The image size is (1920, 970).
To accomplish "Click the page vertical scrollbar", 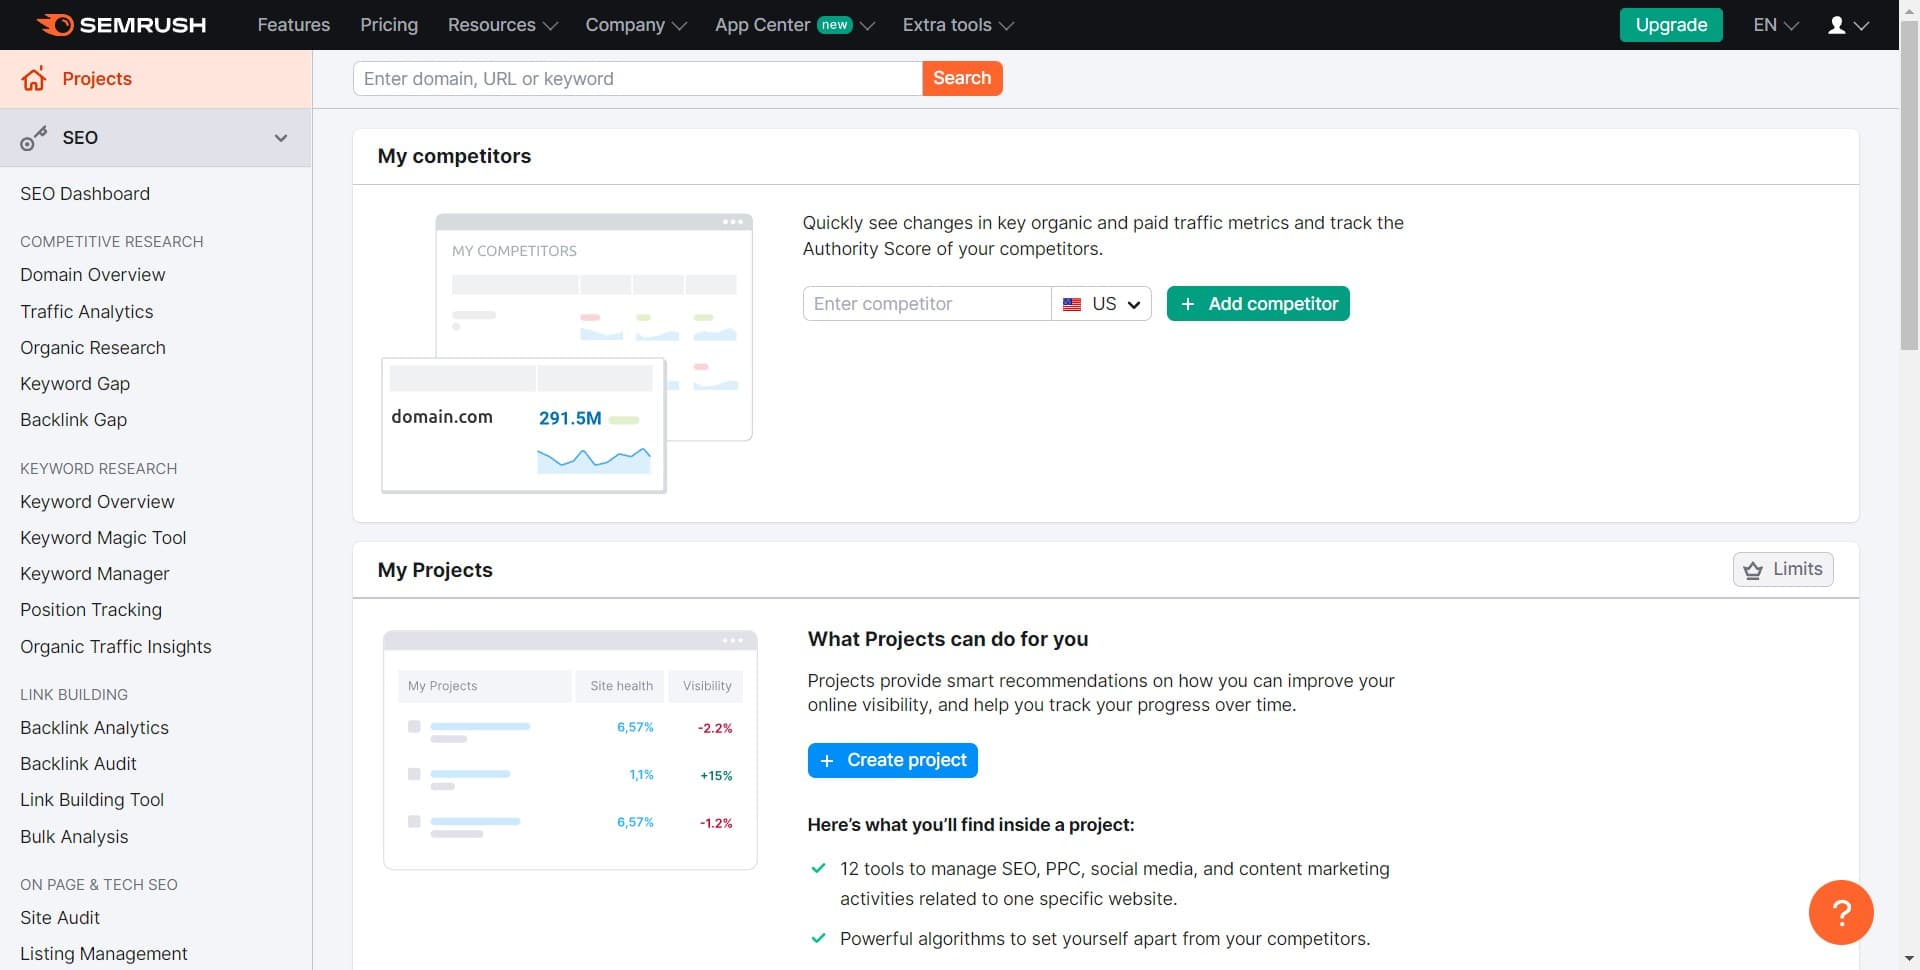I will coord(1909,200).
